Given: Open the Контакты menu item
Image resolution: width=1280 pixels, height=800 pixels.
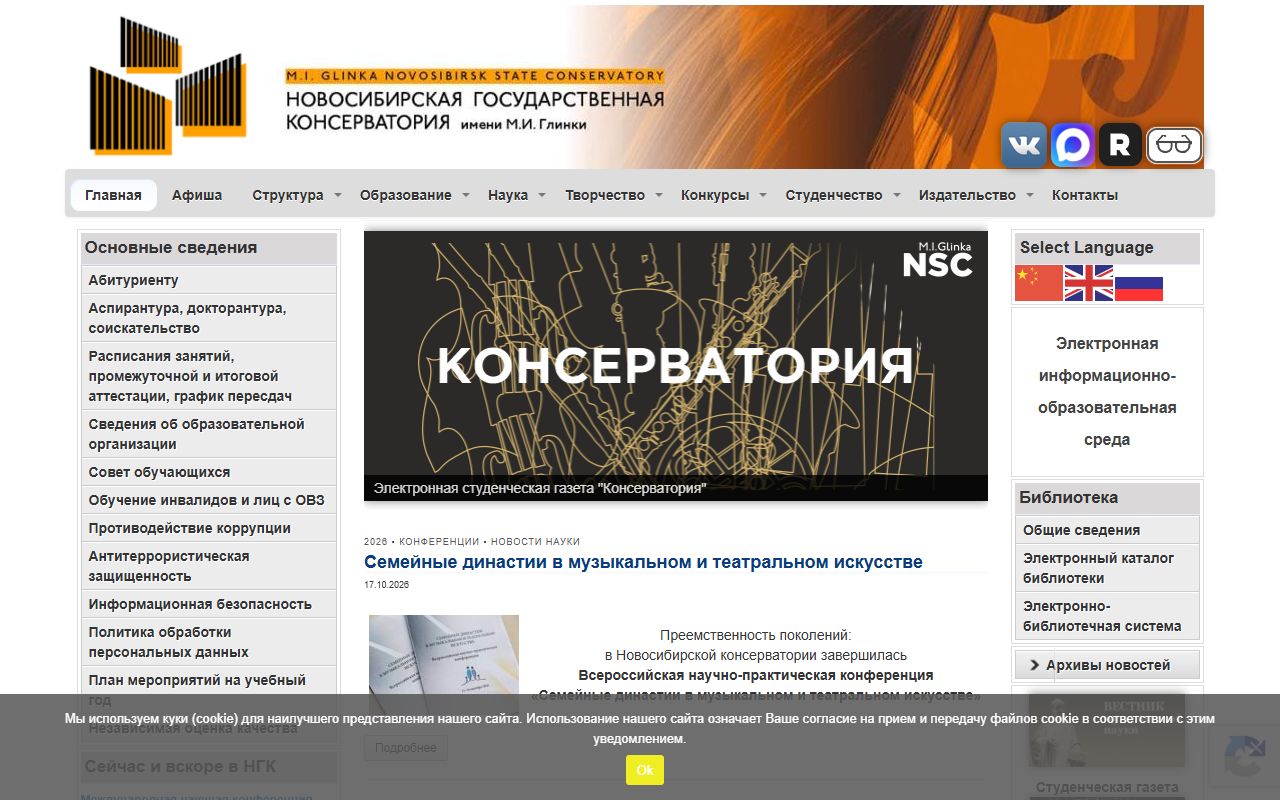Looking at the screenshot, I should point(1085,195).
